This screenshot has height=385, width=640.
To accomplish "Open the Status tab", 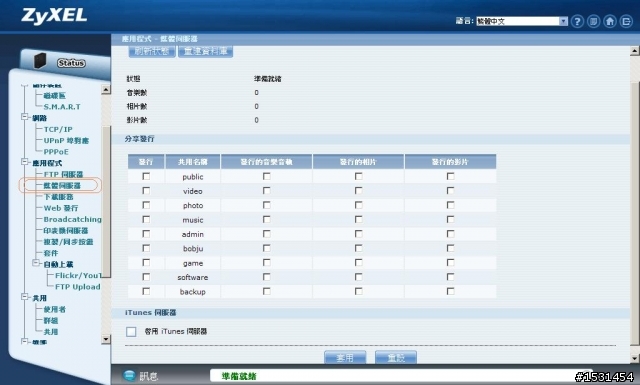I will pyautogui.click(x=71, y=63).
